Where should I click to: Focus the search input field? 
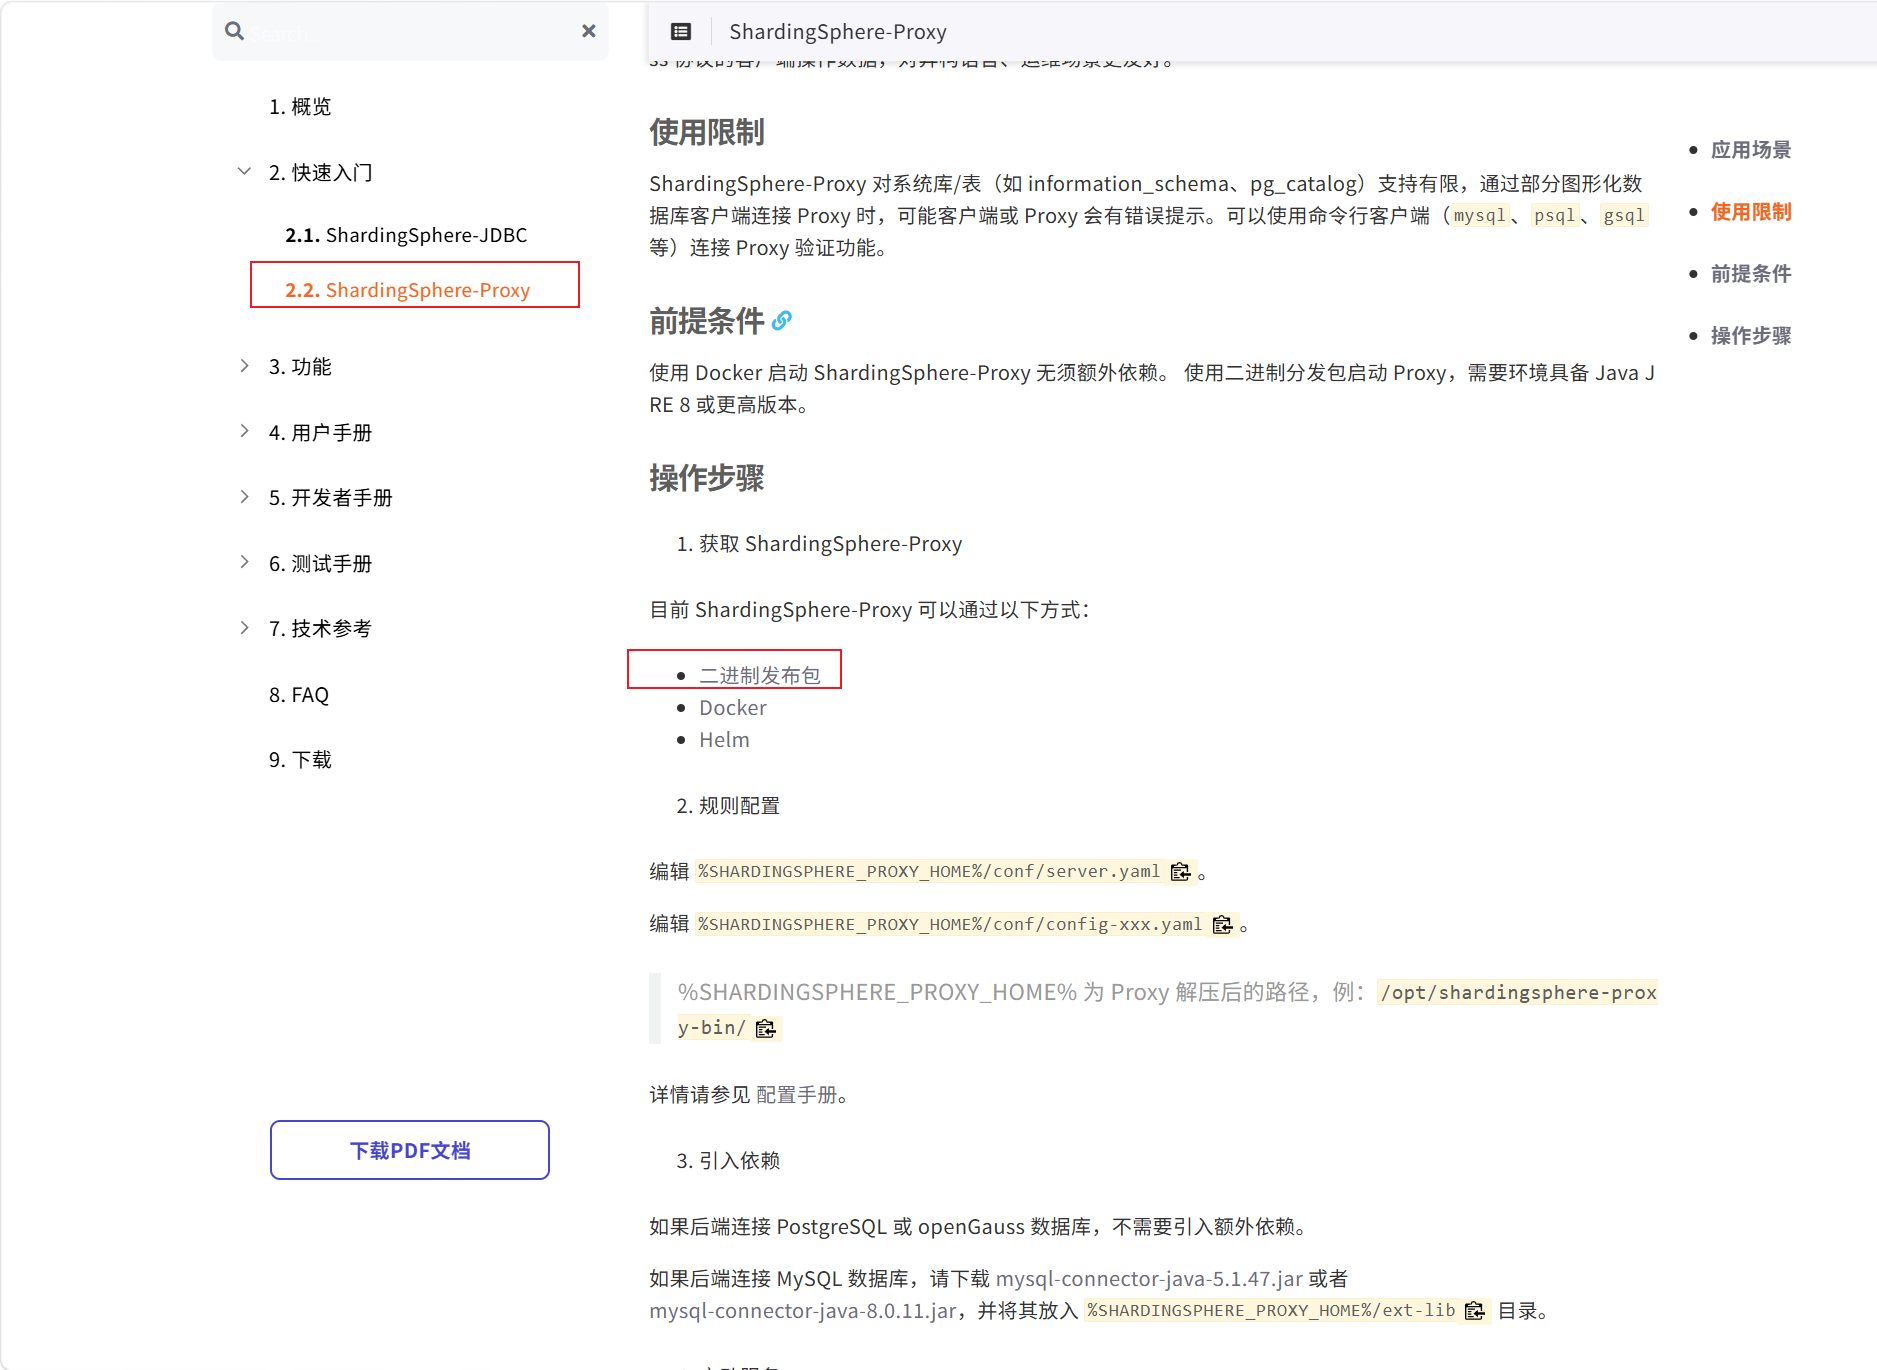click(410, 32)
